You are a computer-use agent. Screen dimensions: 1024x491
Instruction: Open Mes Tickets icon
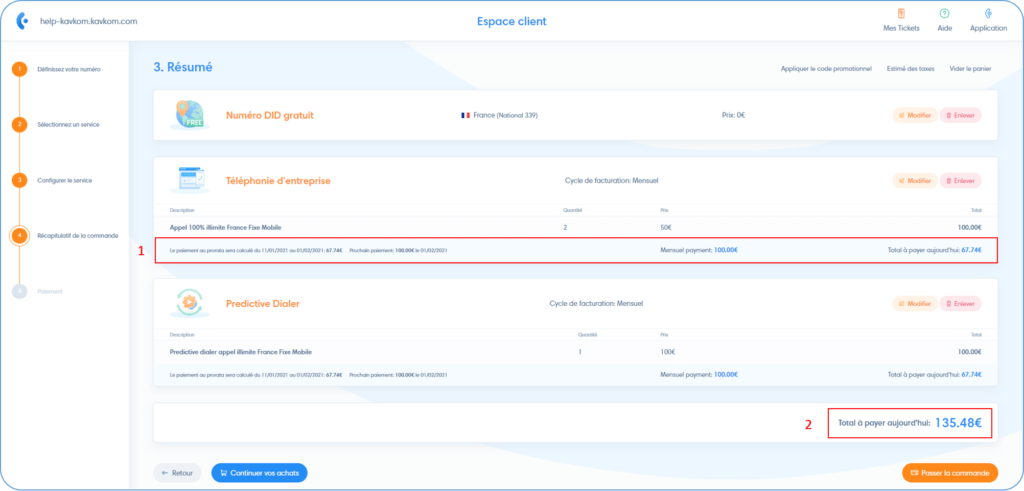[x=901, y=14]
